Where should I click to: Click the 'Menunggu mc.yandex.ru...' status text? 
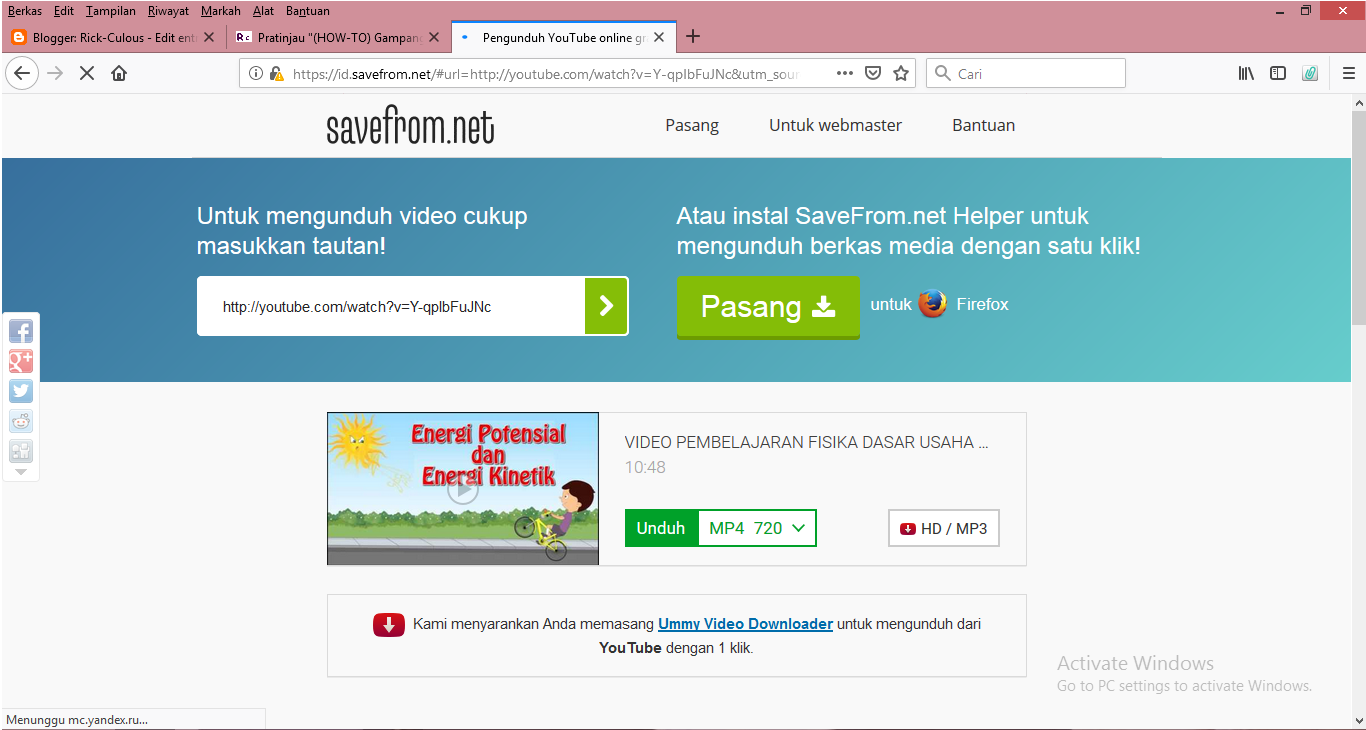(77, 719)
